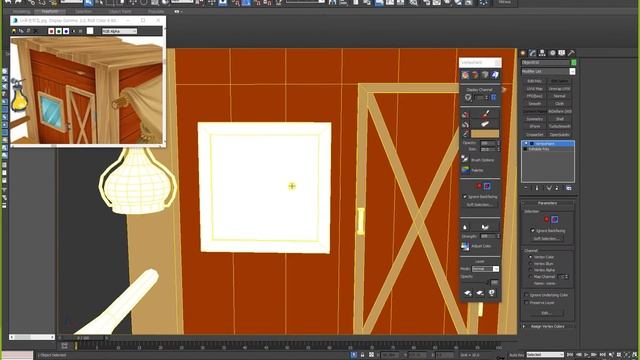Toggle Preserve Layer checkbox
This screenshot has height=360, width=640.
pos(526,303)
